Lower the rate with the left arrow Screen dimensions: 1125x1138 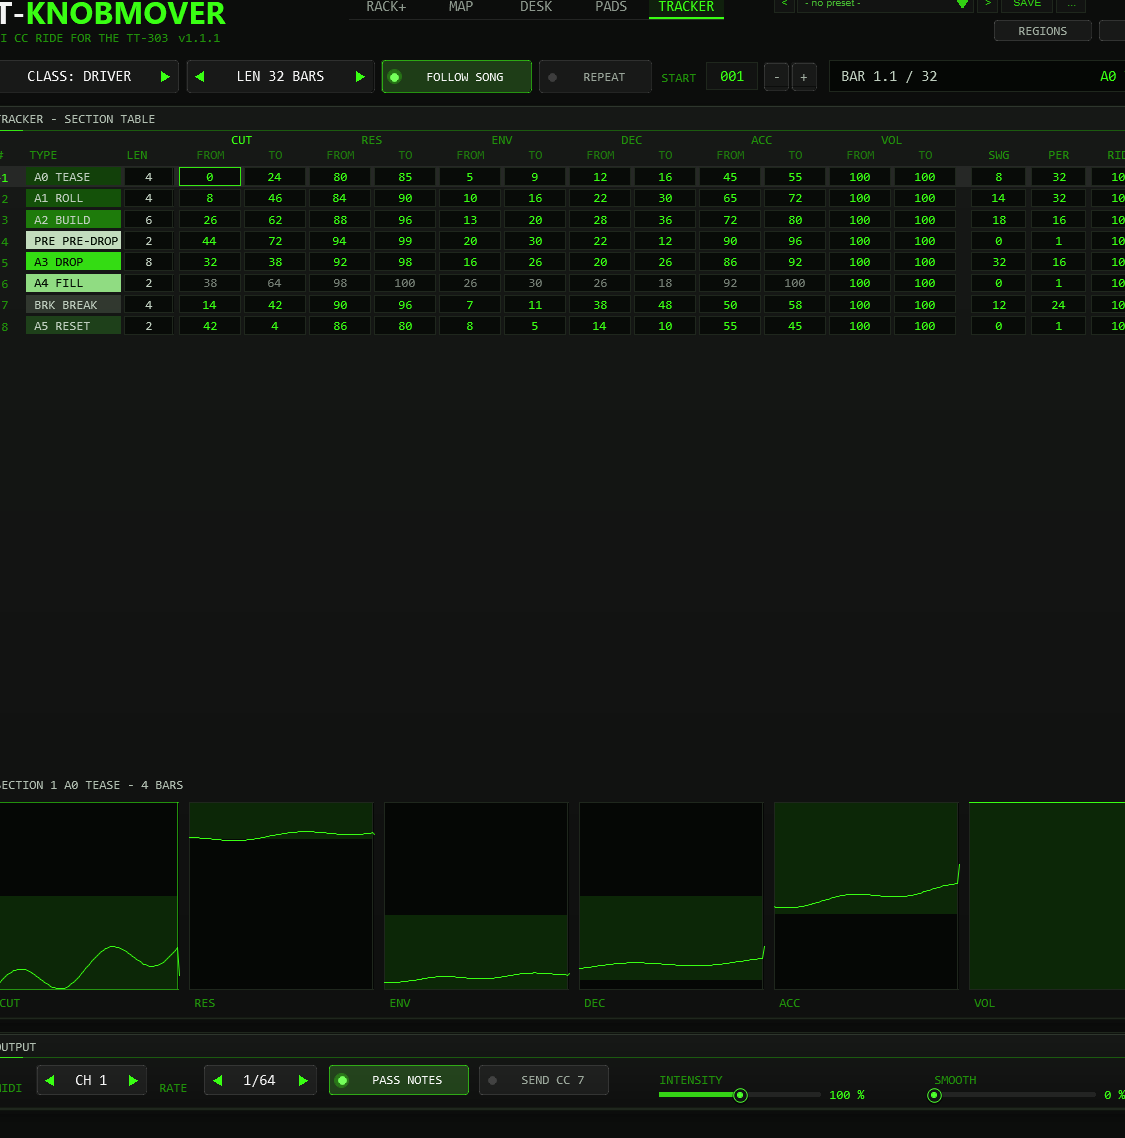217,1080
